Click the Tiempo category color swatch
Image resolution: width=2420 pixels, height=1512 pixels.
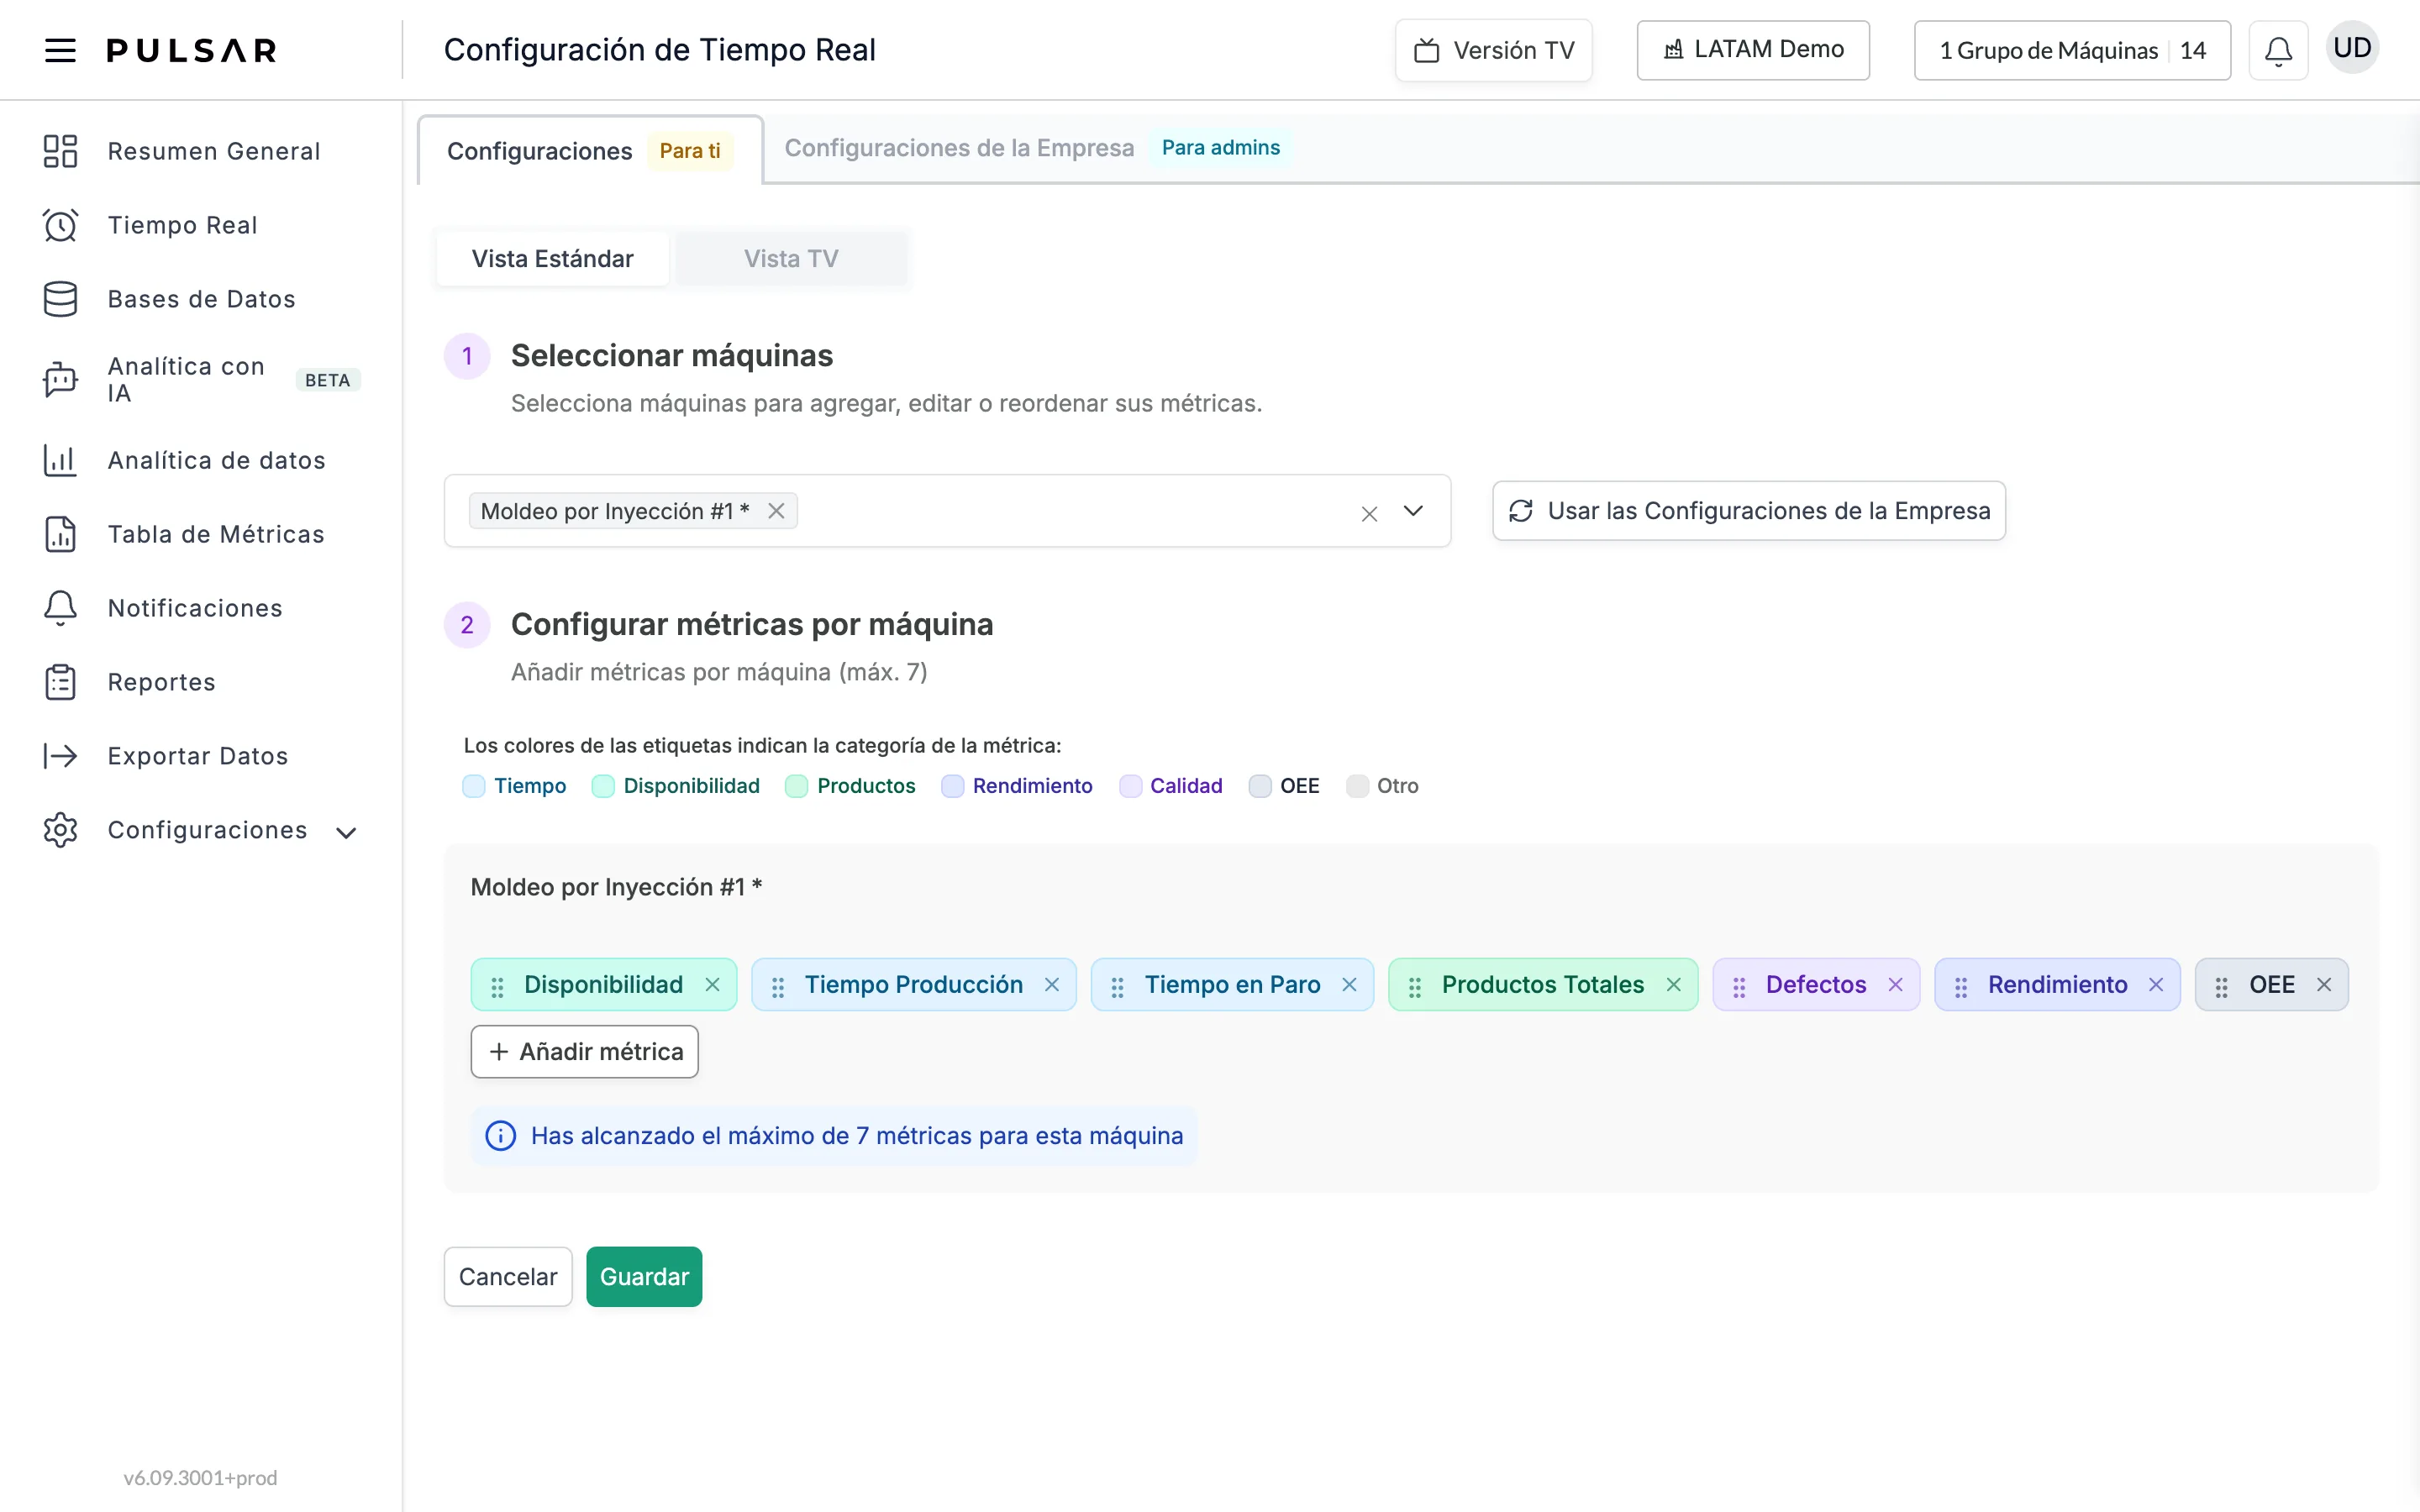tap(474, 786)
